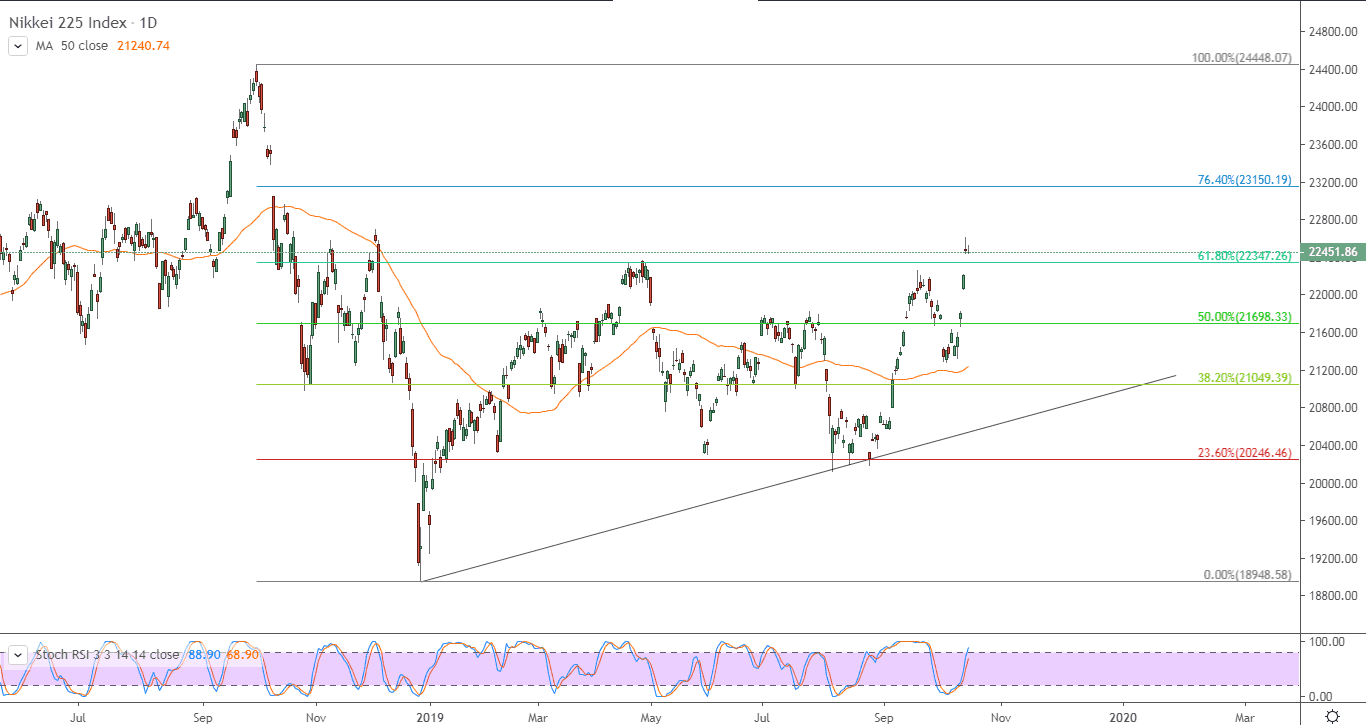This screenshot has height=725, width=1366.
Task: Click the 20800.00 price axis label
Action: pos(1332,408)
